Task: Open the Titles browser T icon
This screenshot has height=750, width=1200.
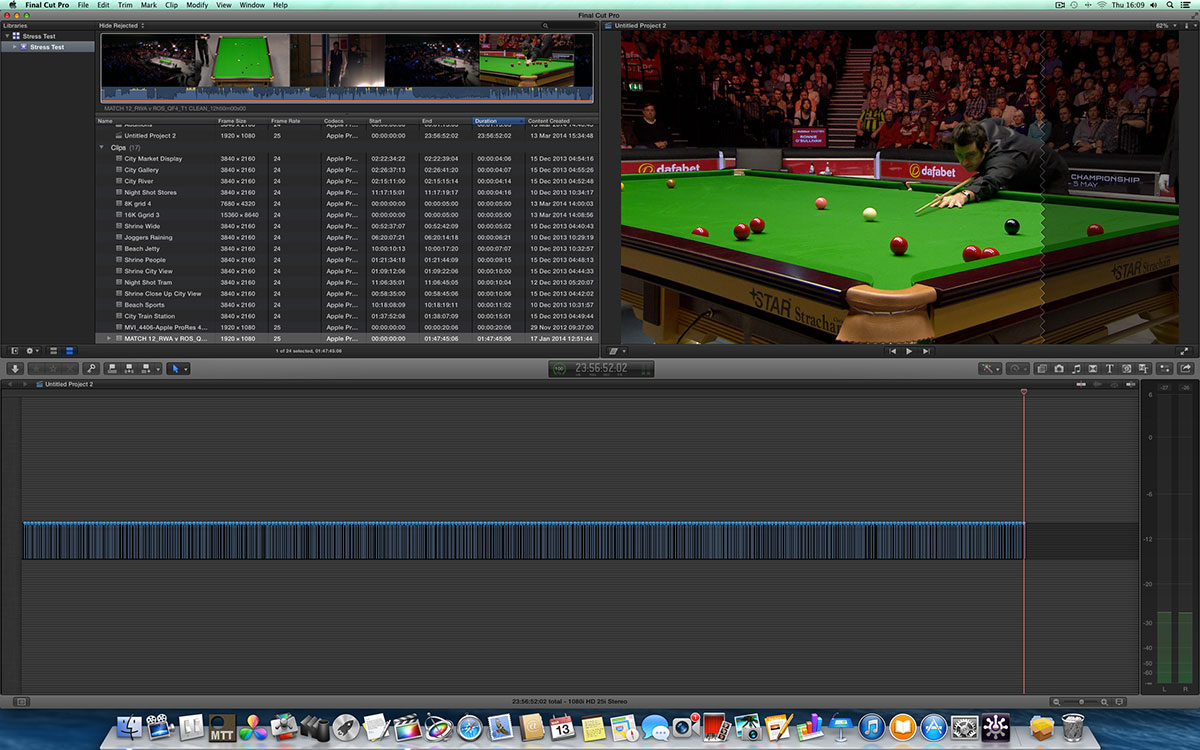Action: (1110, 369)
